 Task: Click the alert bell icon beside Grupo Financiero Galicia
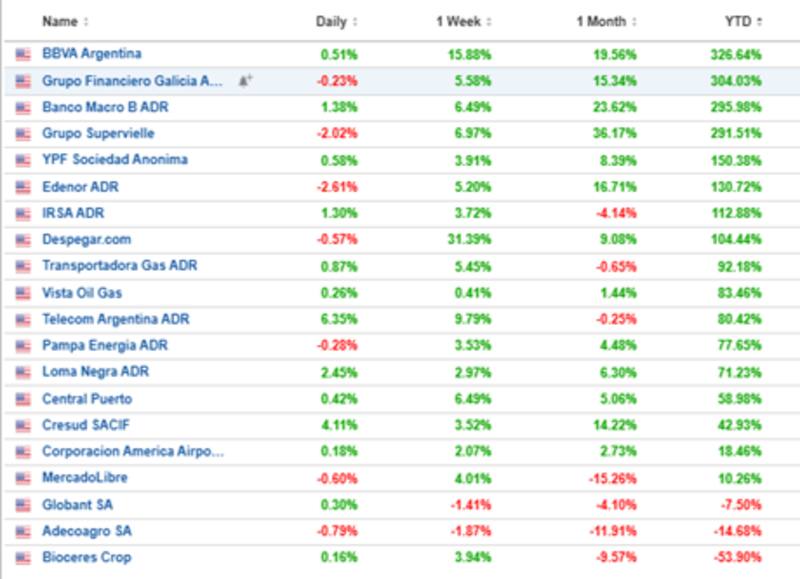(245, 81)
